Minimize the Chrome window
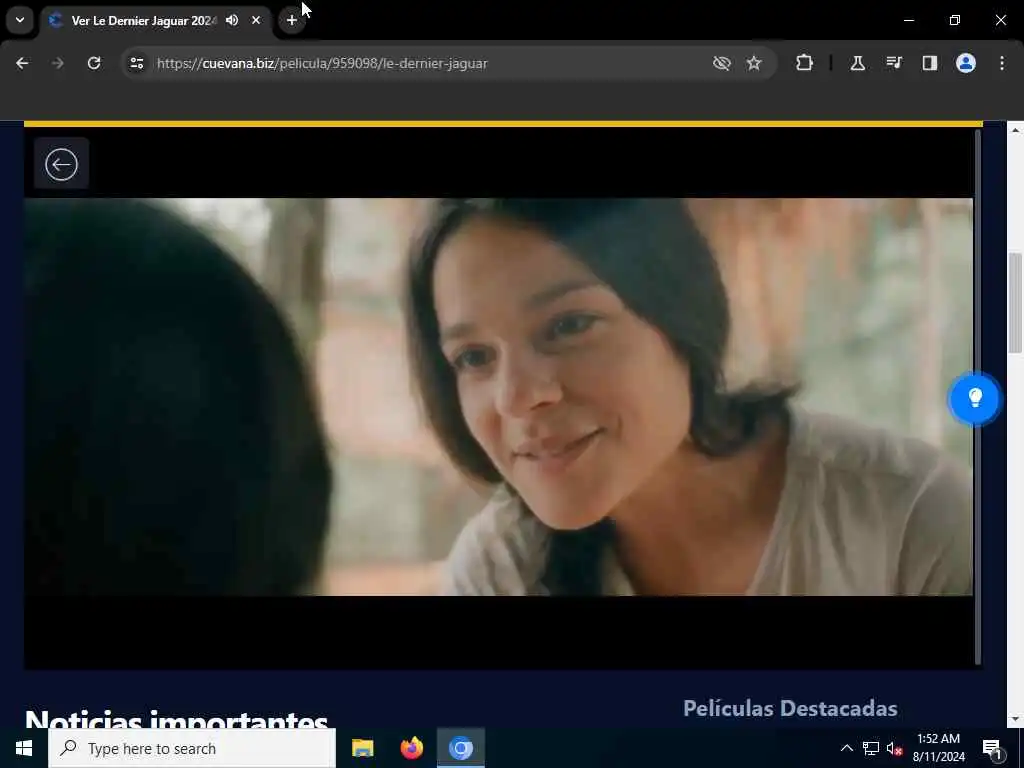1024x768 pixels. point(908,20)
